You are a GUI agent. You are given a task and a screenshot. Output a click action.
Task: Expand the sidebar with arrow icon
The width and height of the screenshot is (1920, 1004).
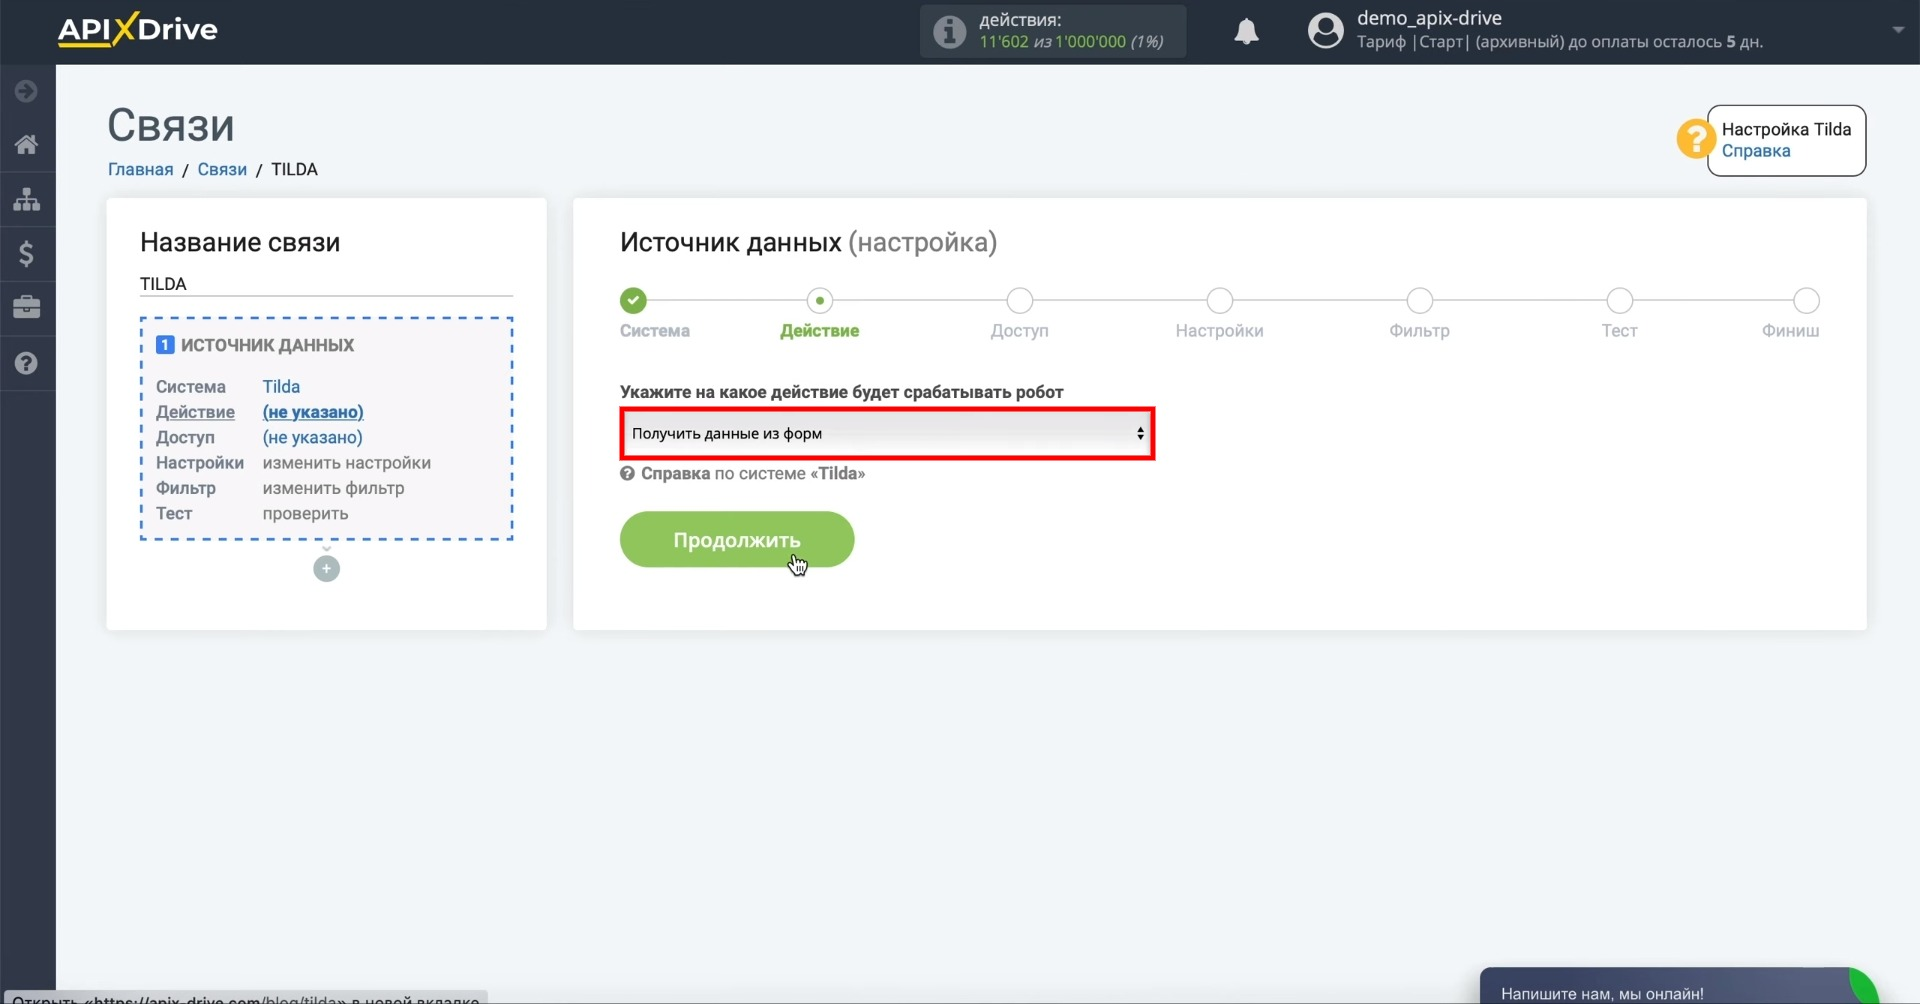[x=27, y=91]
